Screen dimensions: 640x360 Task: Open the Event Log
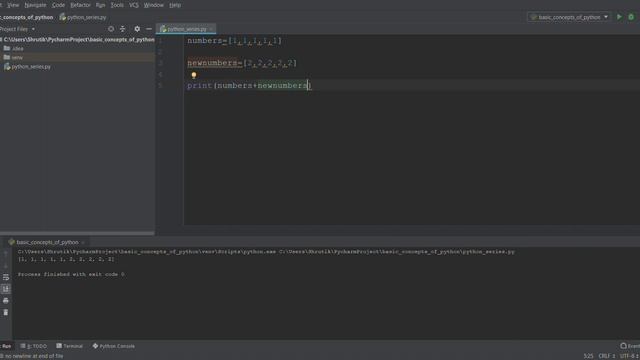630,346
